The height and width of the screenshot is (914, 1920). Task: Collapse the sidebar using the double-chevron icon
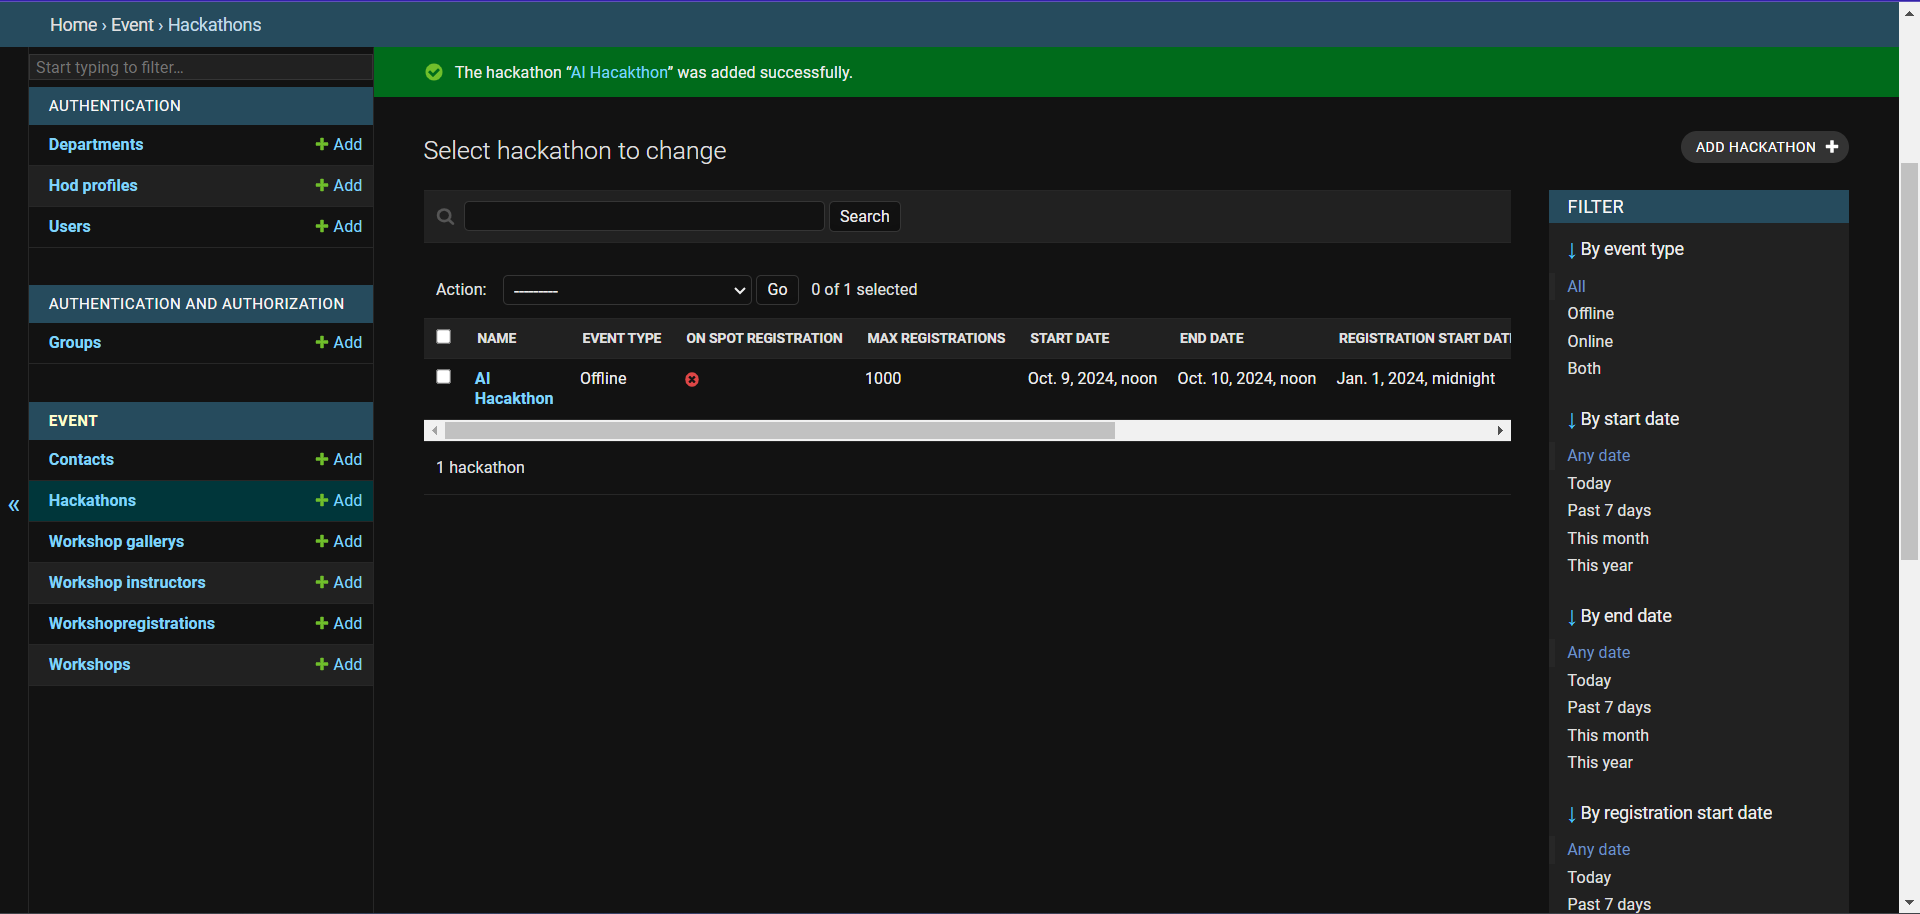[14, 506]
